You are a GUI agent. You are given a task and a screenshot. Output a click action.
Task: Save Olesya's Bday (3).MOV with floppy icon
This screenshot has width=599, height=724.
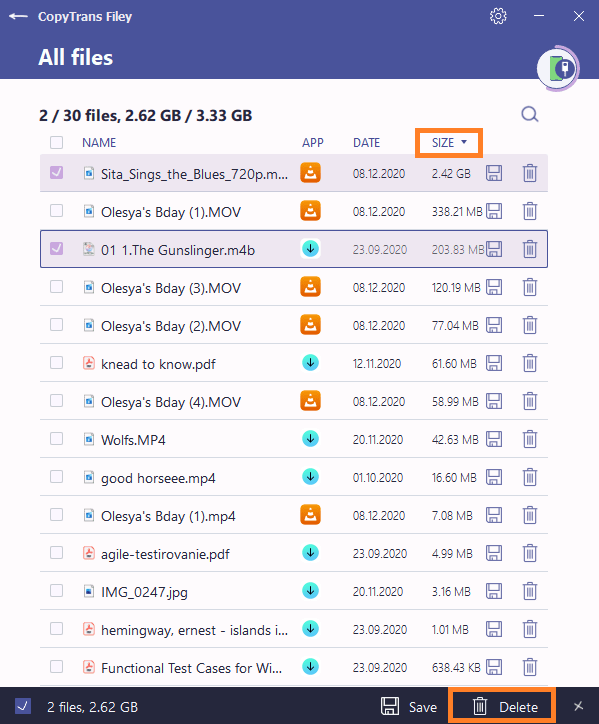click(494, 287)
